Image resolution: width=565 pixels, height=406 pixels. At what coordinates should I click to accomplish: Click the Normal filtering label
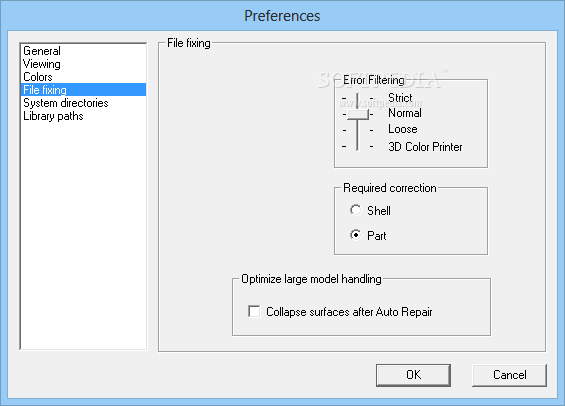pos(405,113)
